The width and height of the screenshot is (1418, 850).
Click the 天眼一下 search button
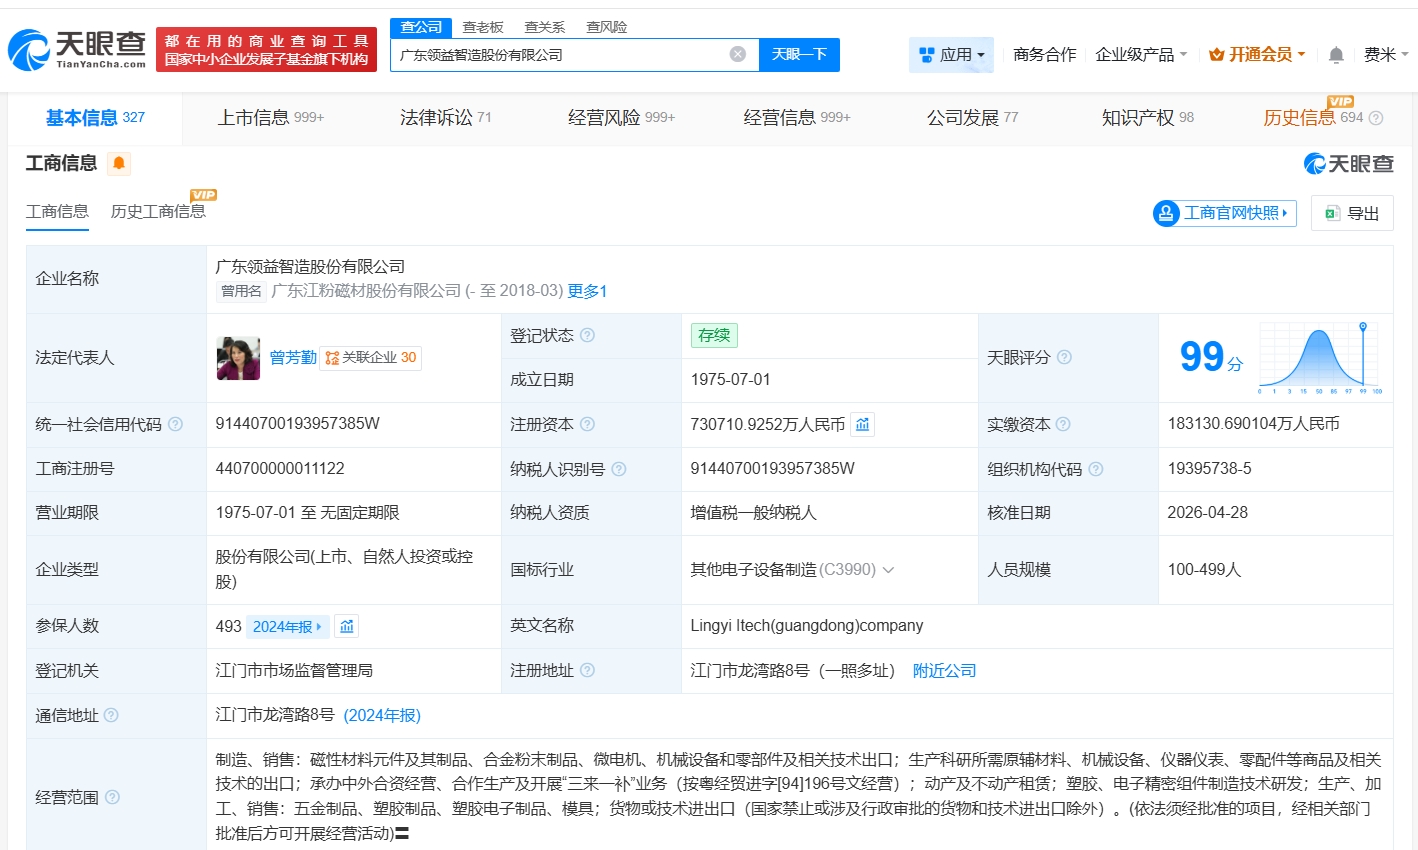(799, 55)
